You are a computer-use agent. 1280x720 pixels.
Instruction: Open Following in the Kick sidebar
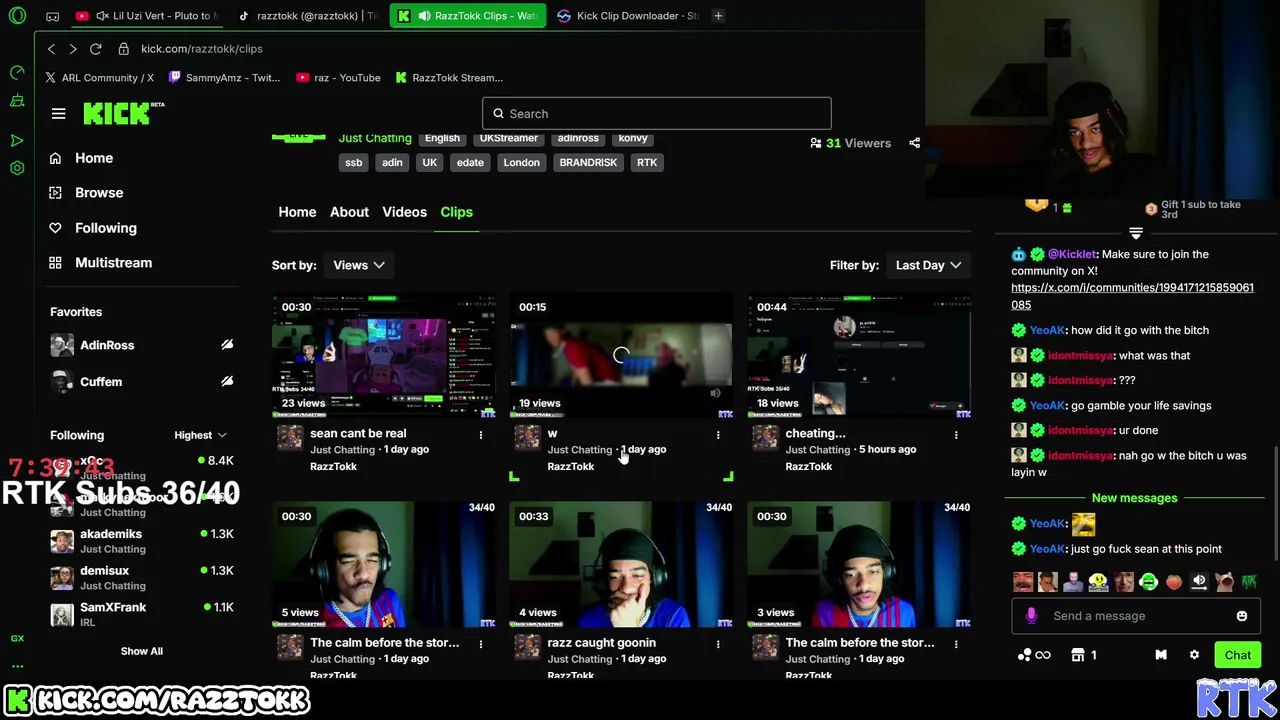(x=106, y=228)
